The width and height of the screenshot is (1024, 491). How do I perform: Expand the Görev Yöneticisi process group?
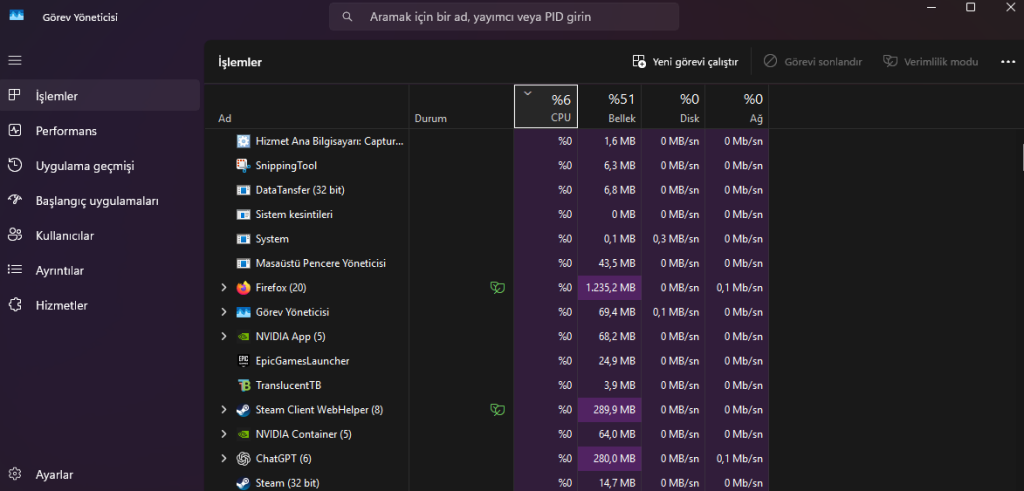(224, 312)
